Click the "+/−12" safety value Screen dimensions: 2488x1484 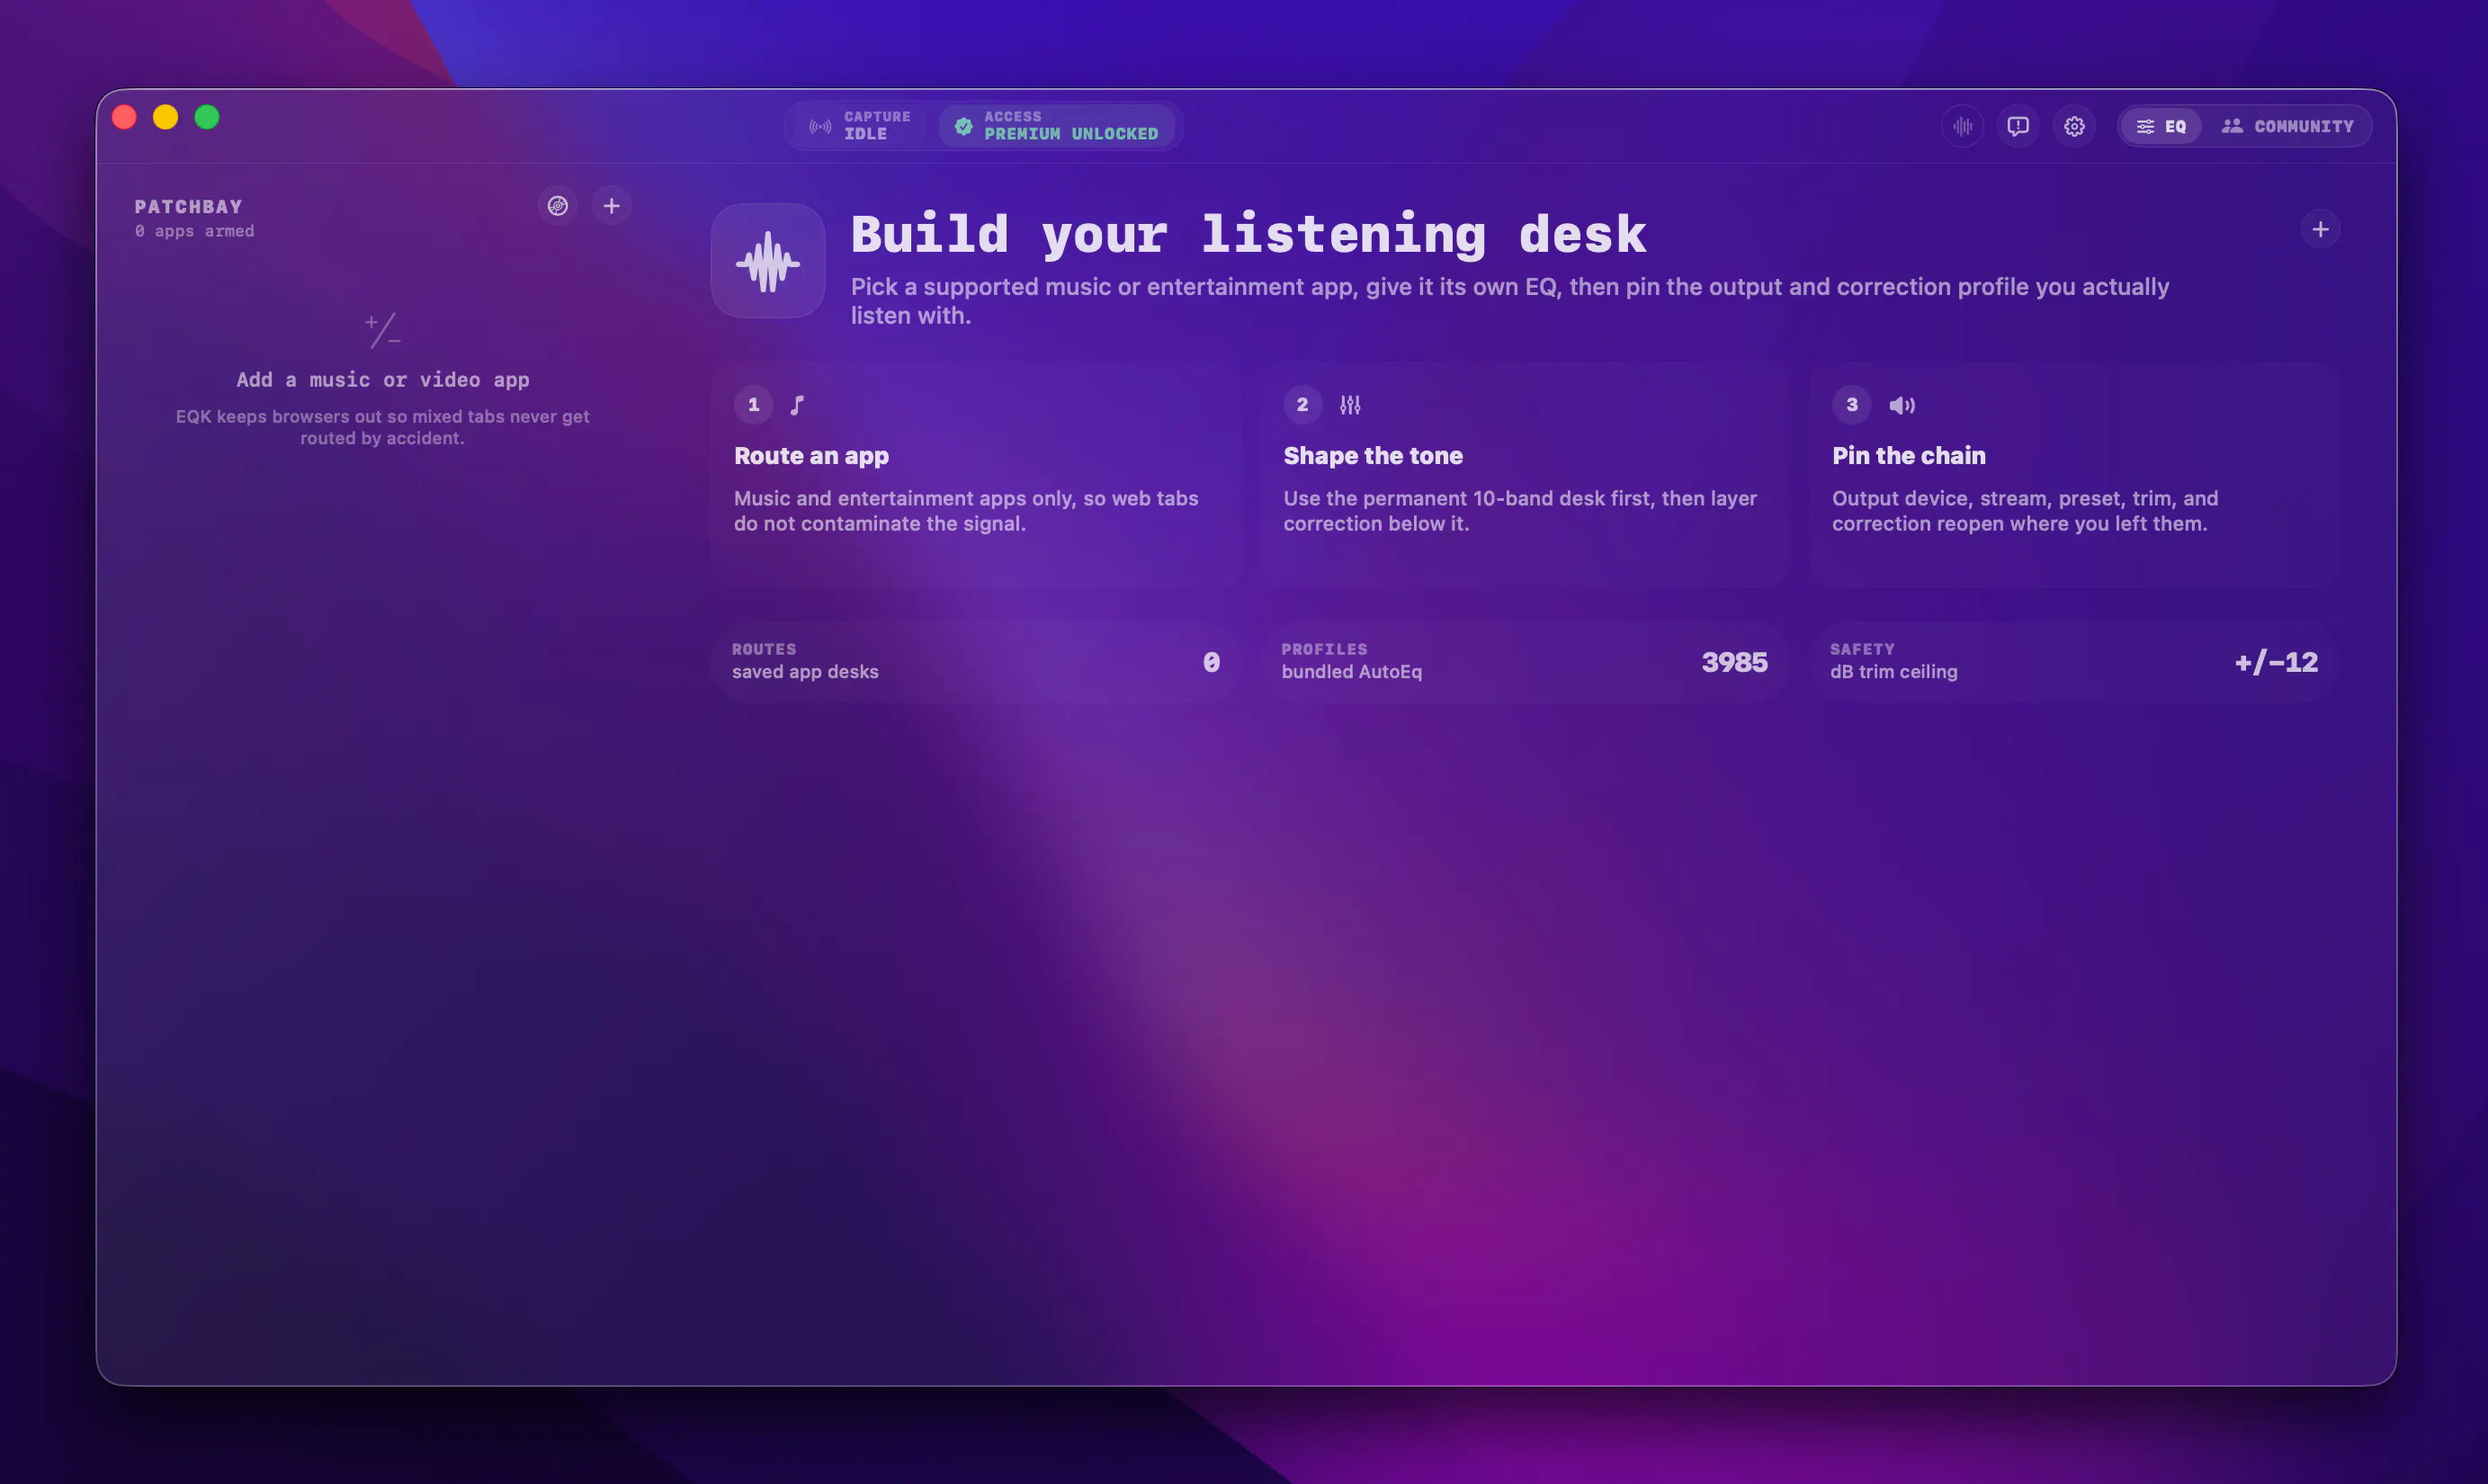(2276, 662)
